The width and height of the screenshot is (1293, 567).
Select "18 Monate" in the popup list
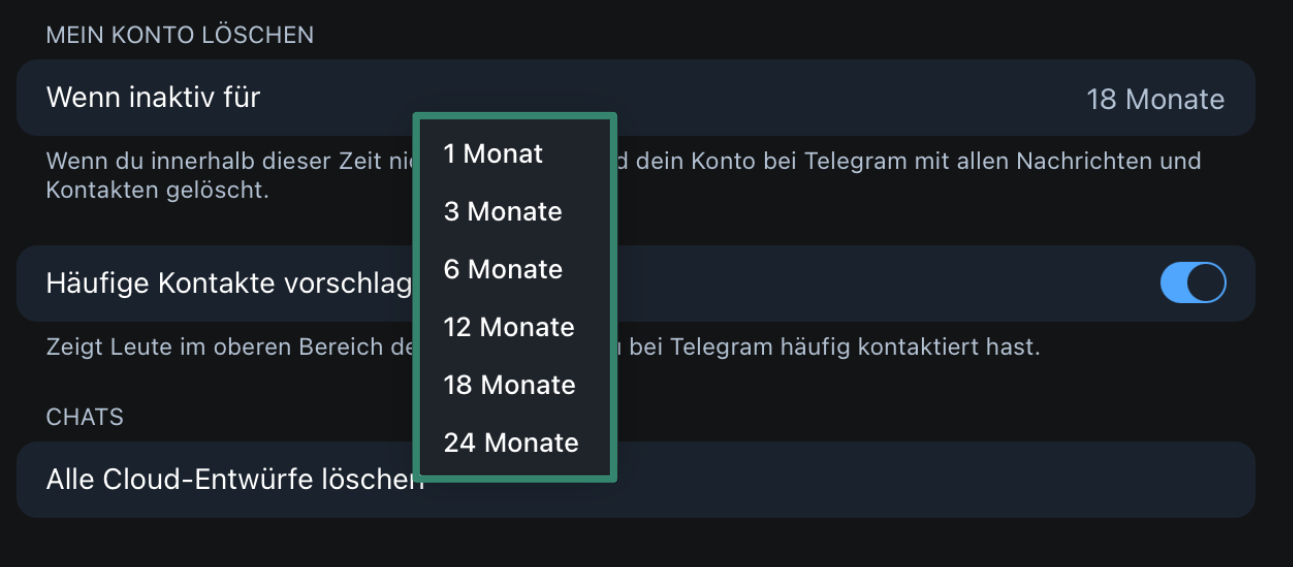point(509,386)
